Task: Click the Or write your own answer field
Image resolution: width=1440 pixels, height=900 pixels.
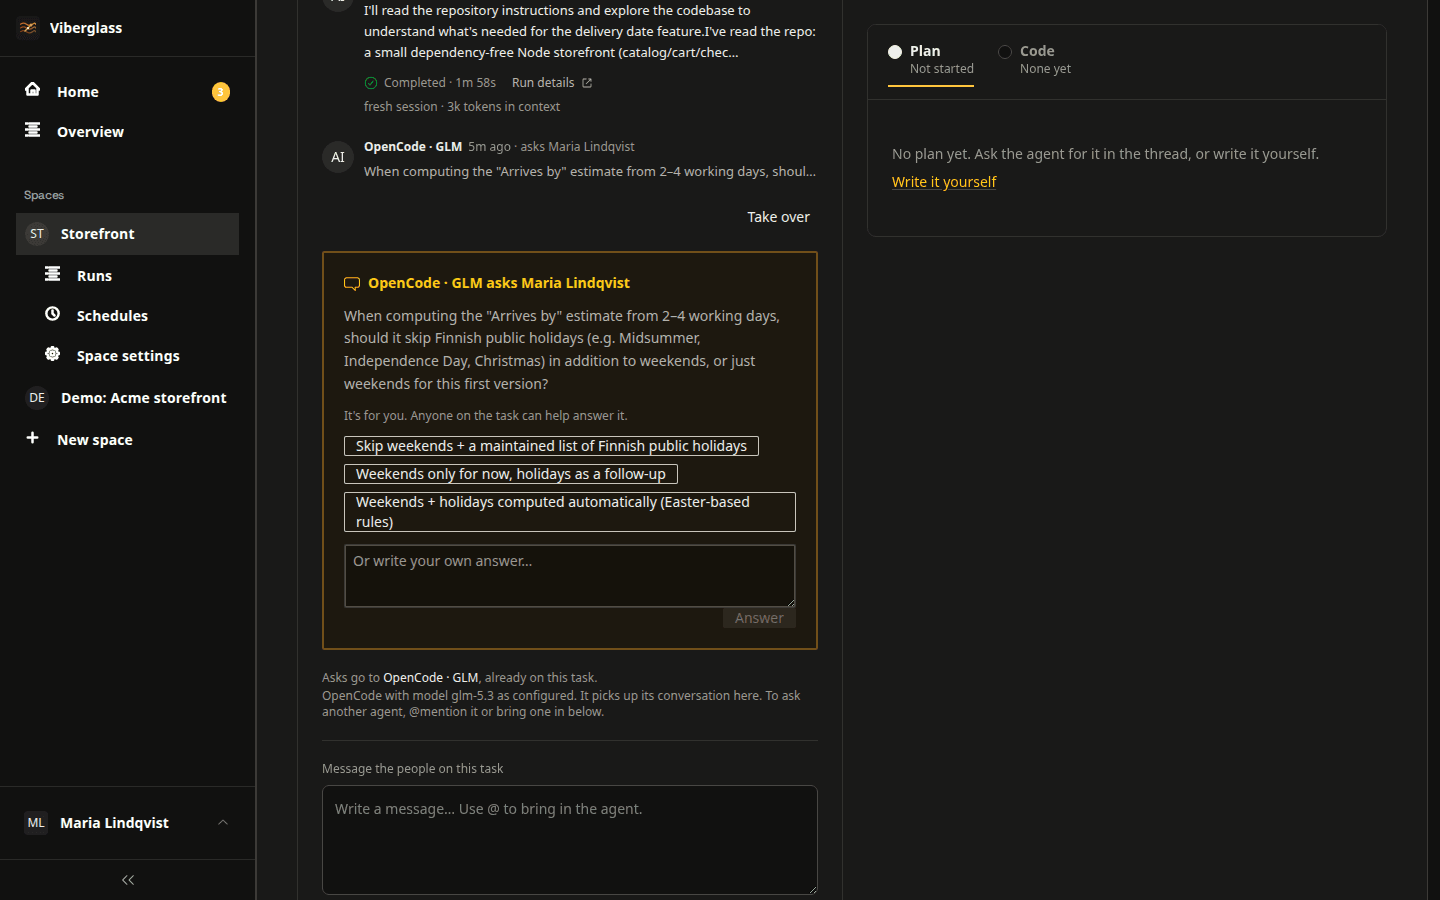Action: [x=570, y=576]
